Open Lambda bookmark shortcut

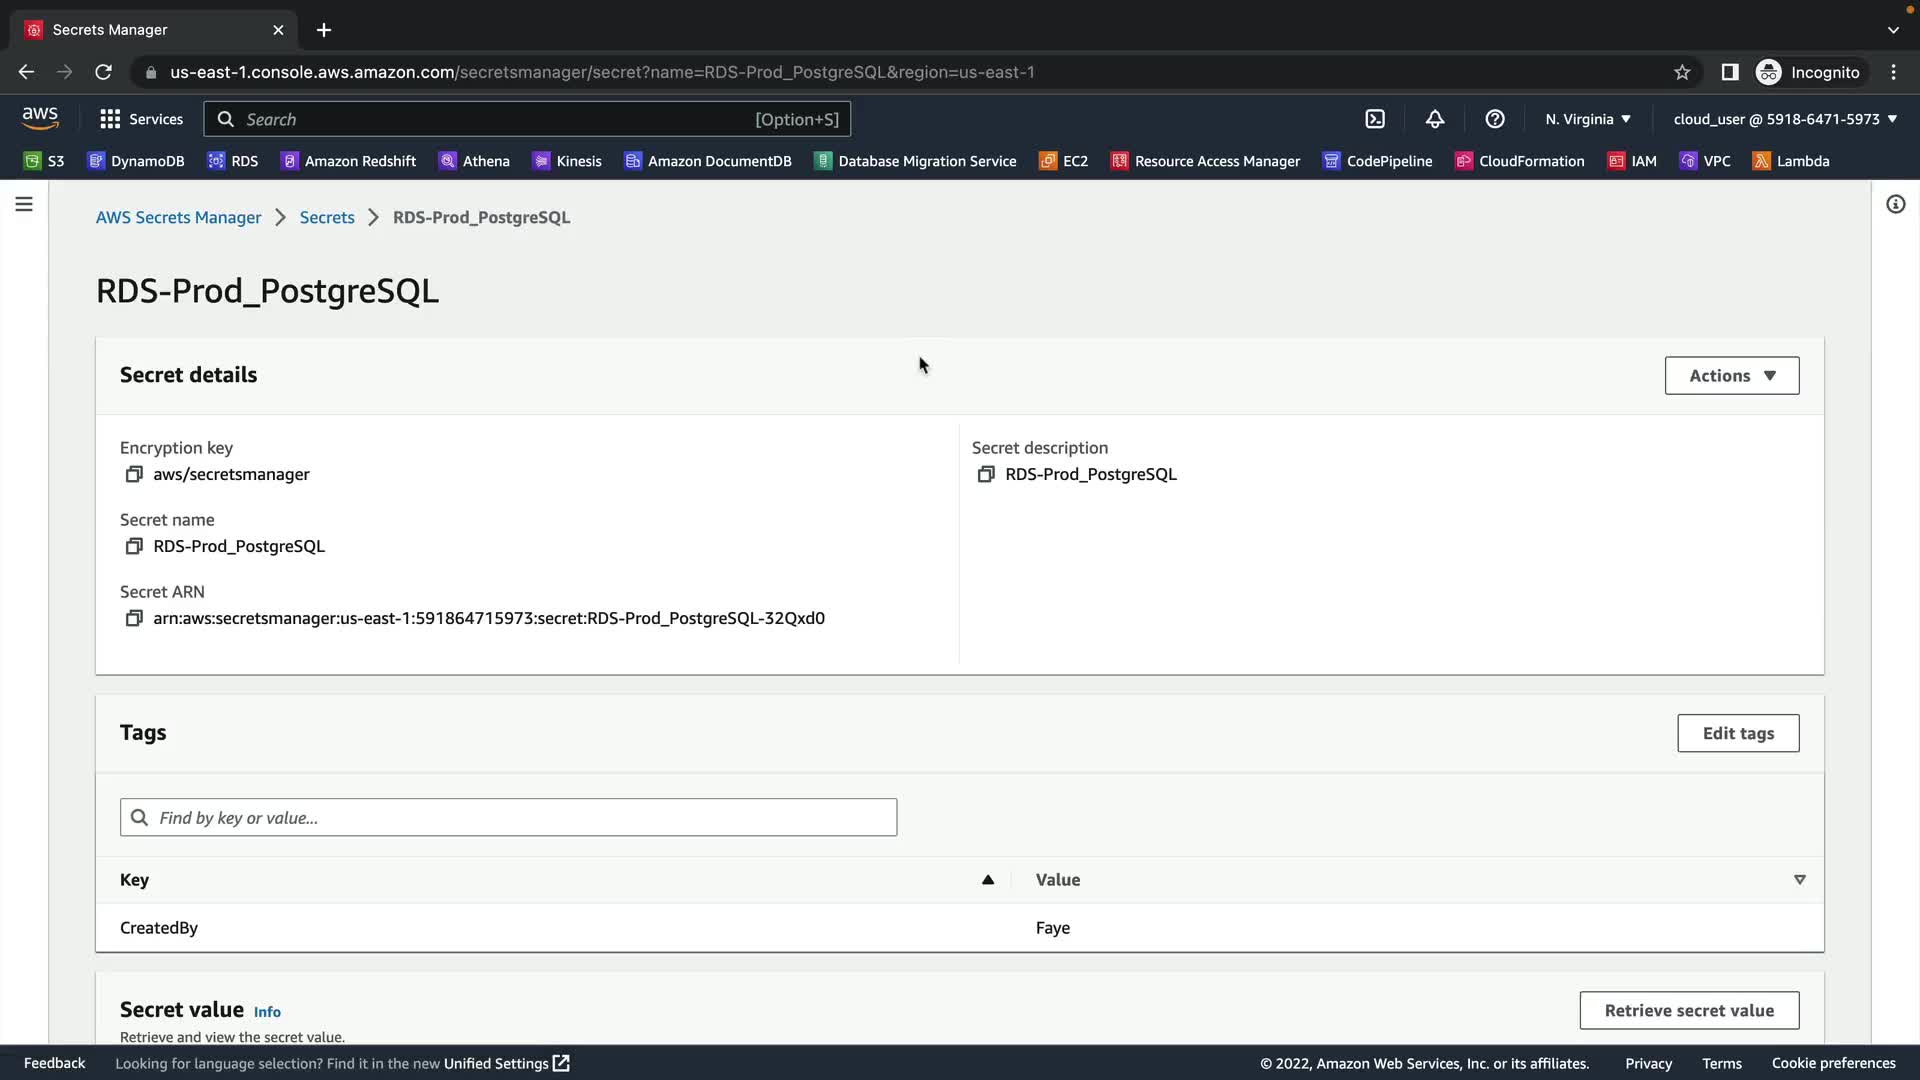[1791, 161]
